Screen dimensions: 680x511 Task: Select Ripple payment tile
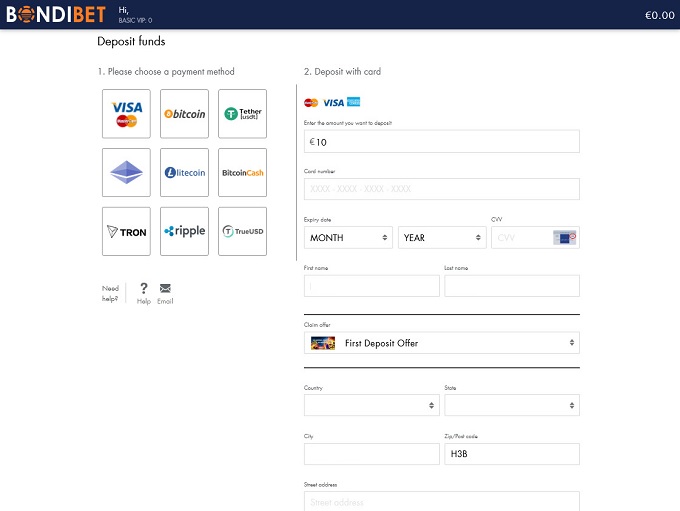click(x=184, y=231)
